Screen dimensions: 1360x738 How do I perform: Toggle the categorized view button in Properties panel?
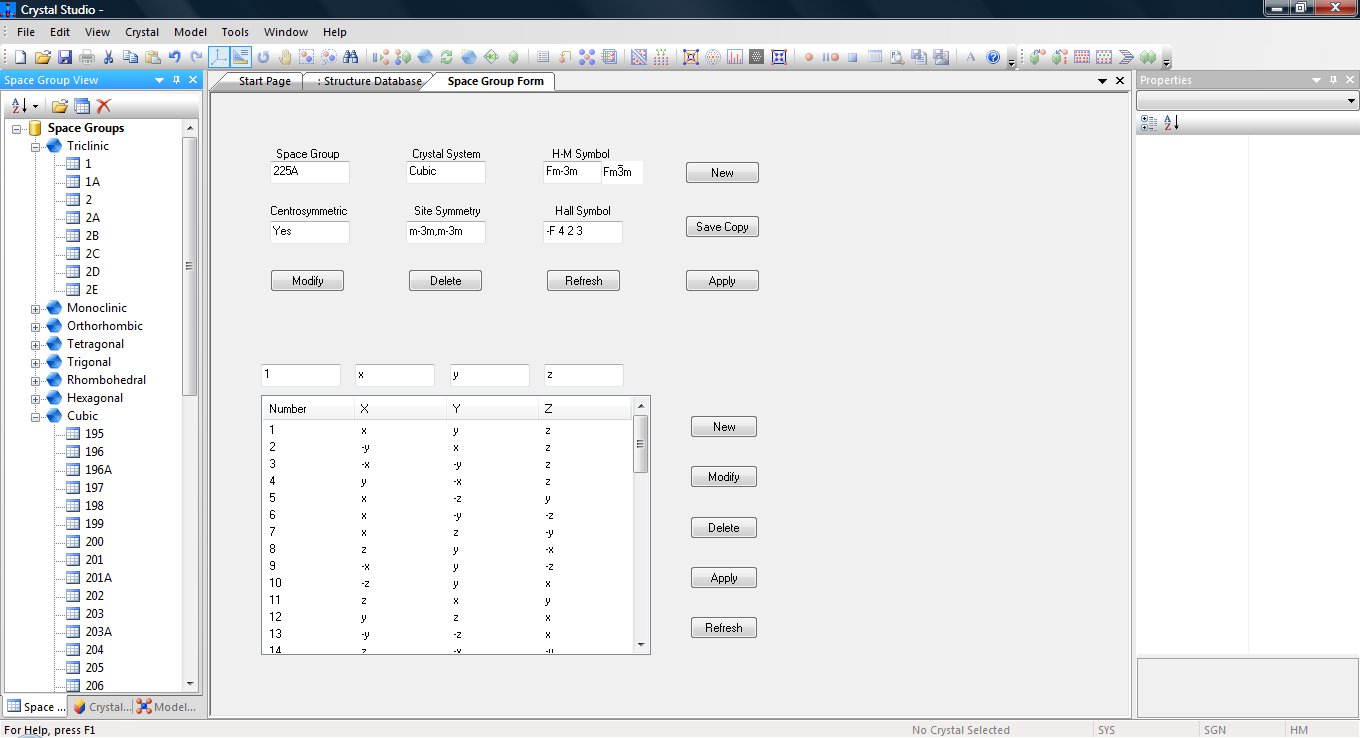(x=1148, y=123)
